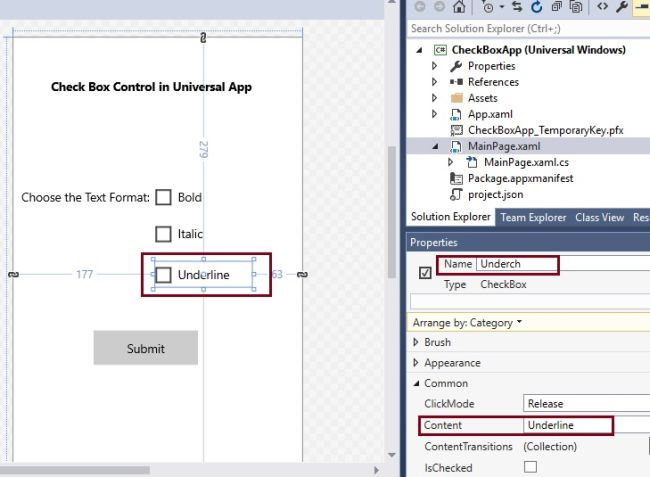This screenshot has width=650, height=477.
Task: Toggle the IsChecked property checkbox
Action: [530, 467]
